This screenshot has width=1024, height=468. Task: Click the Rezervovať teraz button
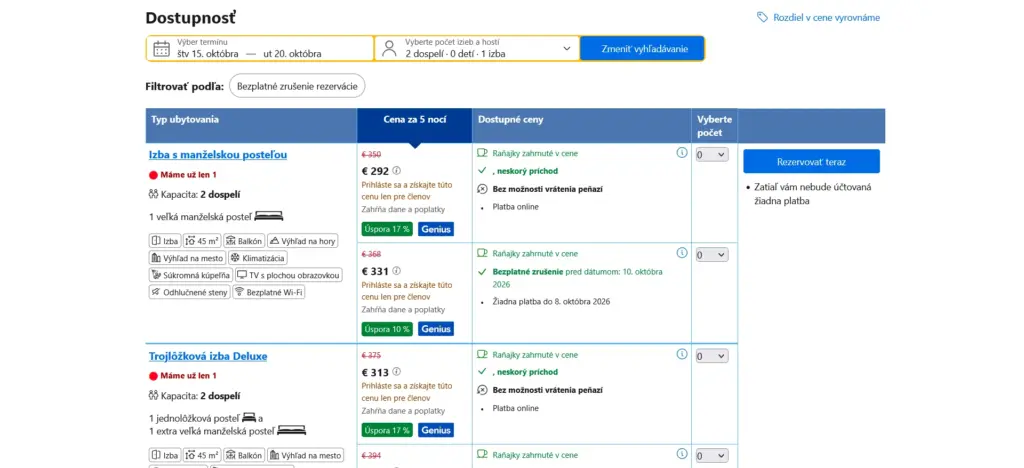pyautogui.click(x=811, y=161)
